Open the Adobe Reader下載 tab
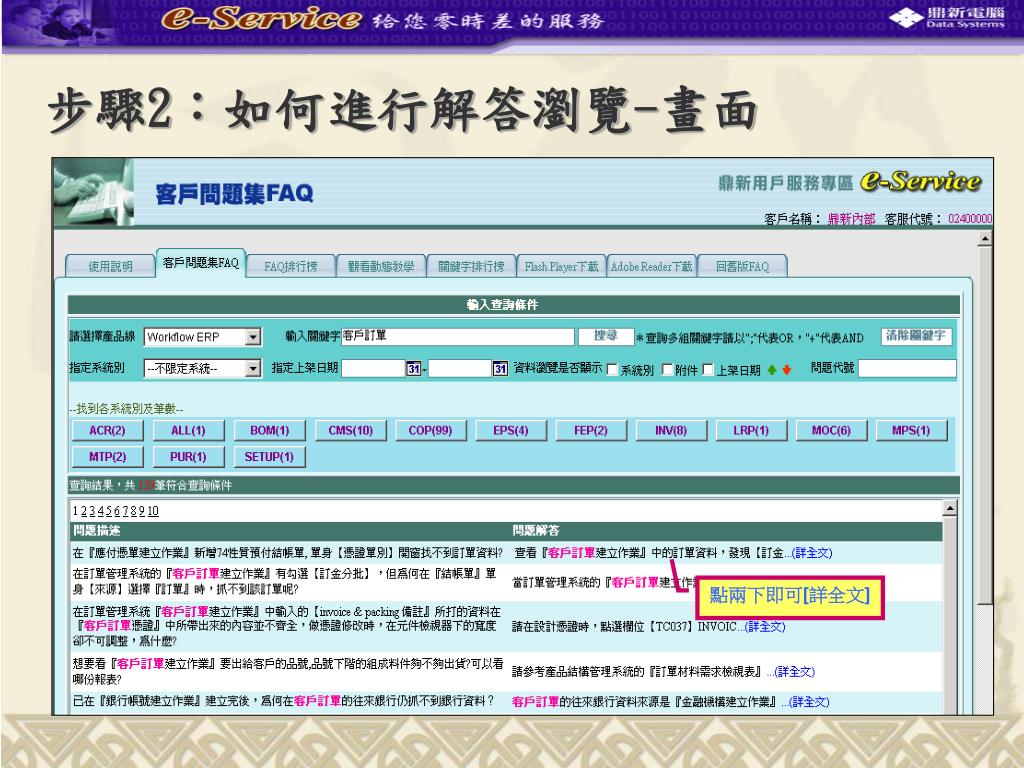 tap(651, 266)
